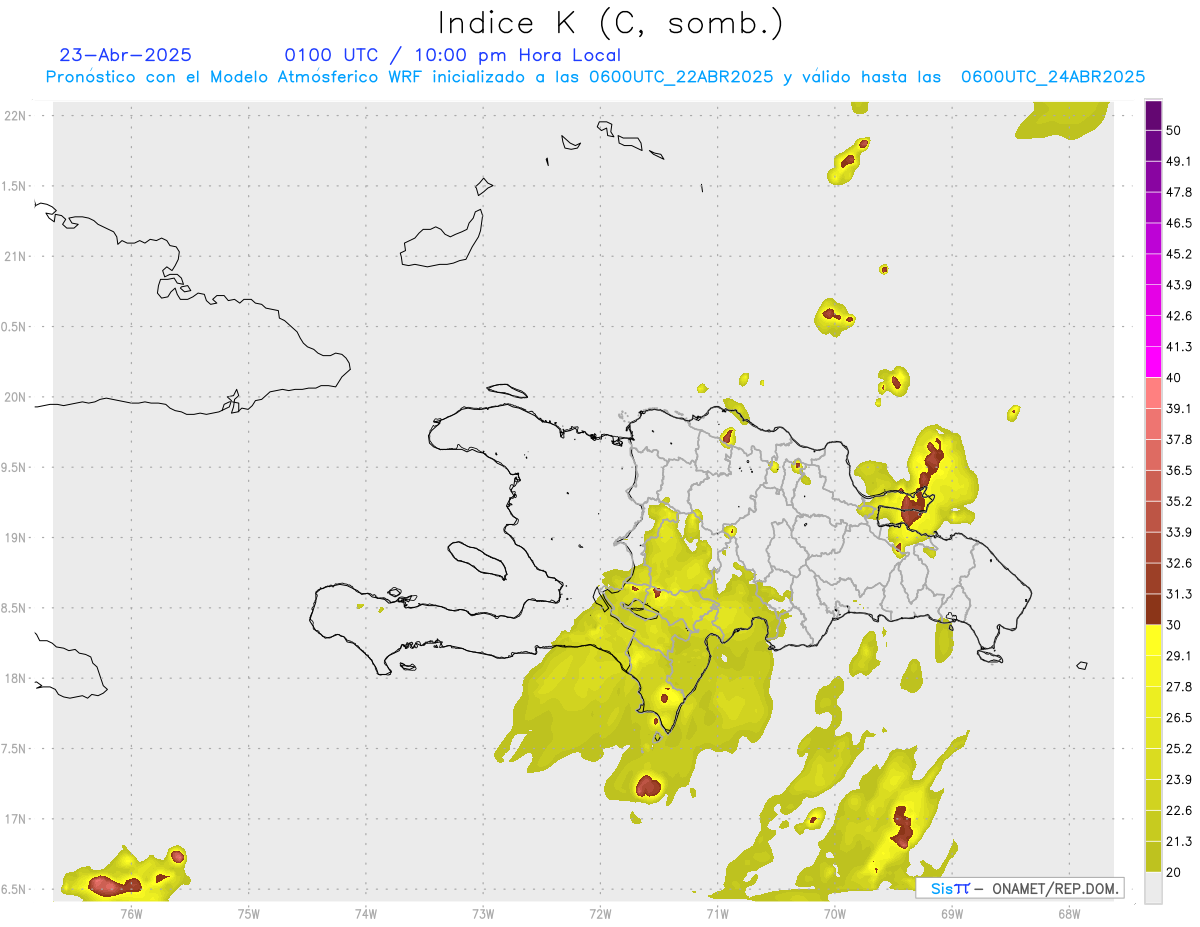Click the "18N" latitude label
Viewport: 1200px width, 927px height.
pos(15,679)
